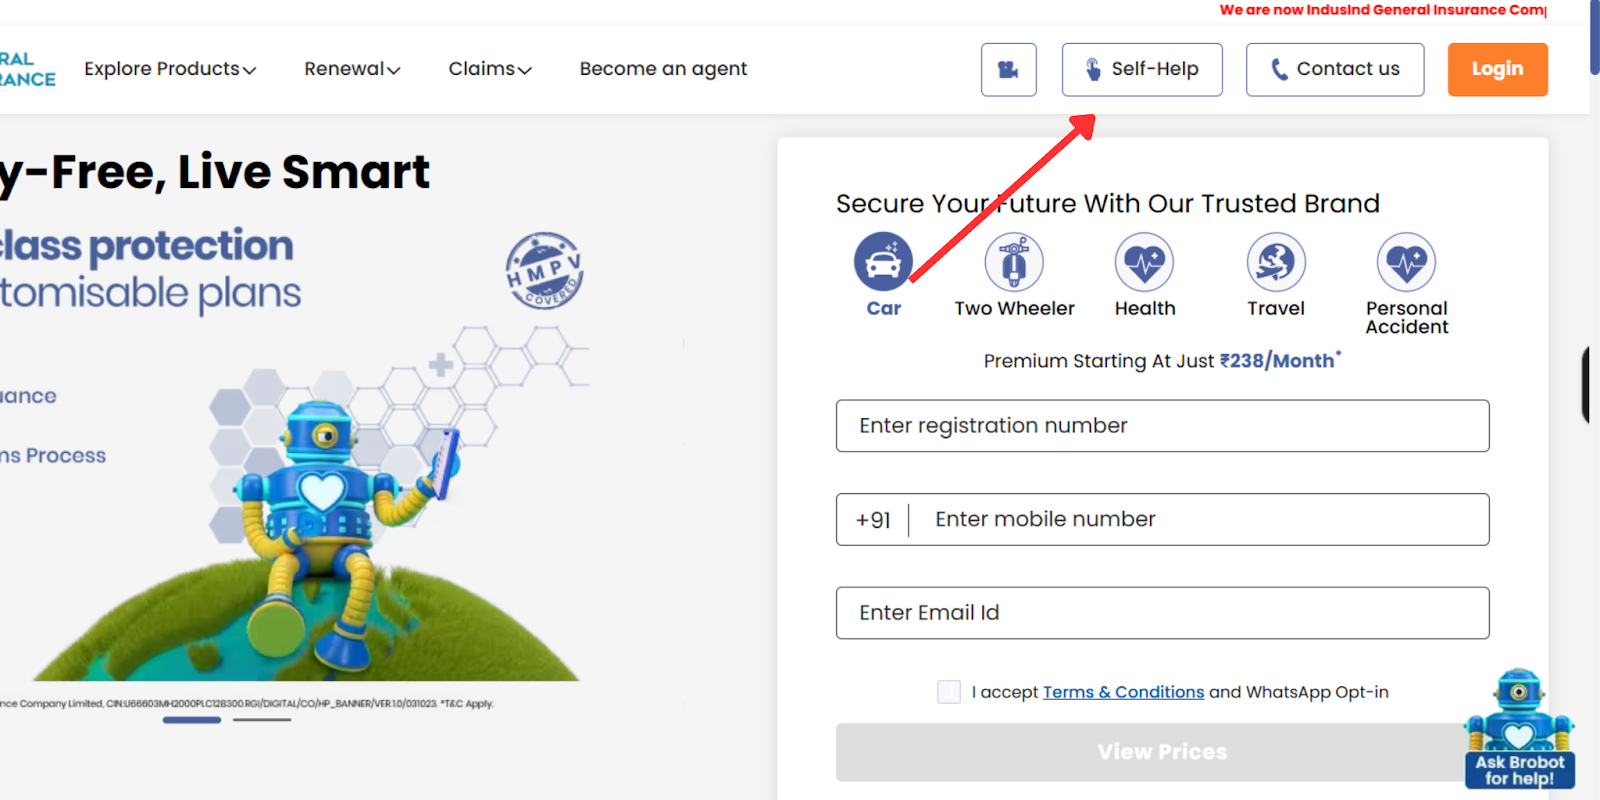Select Become an agent in navigation

pos(663,69)
